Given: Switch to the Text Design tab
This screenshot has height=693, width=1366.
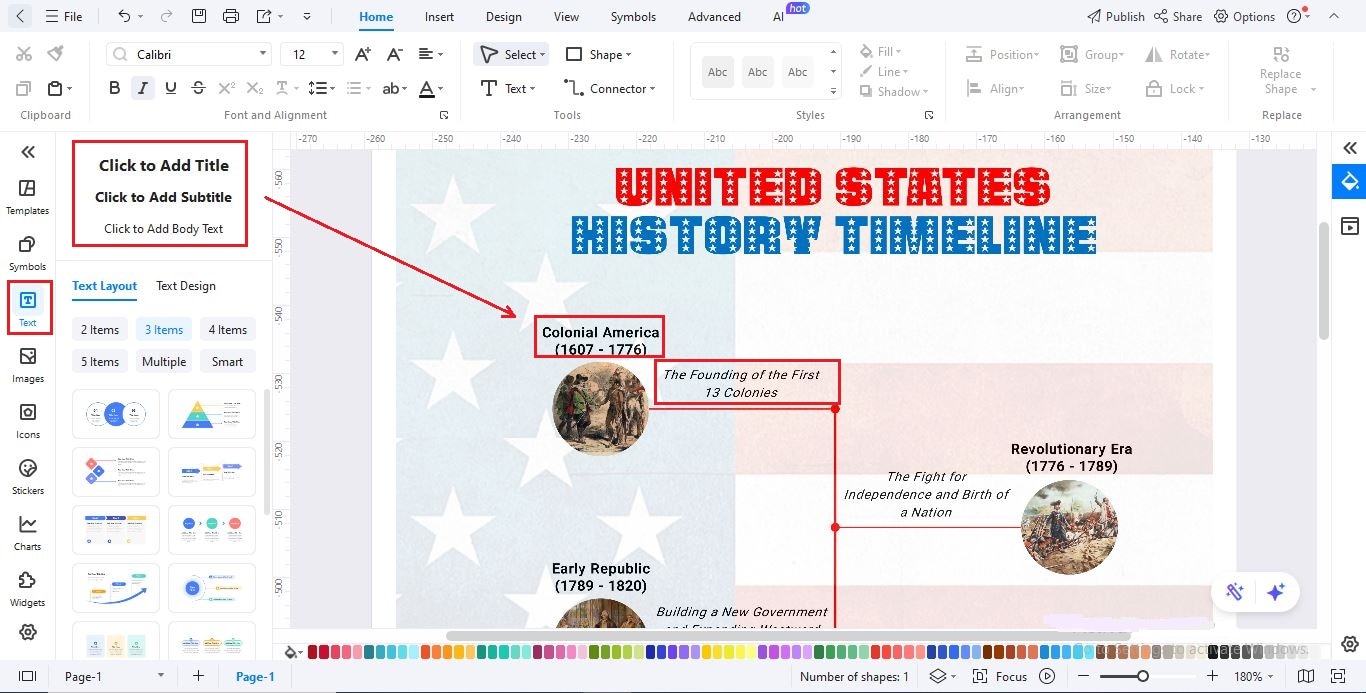Looking at the screenshot, I should tap(186, 286).
